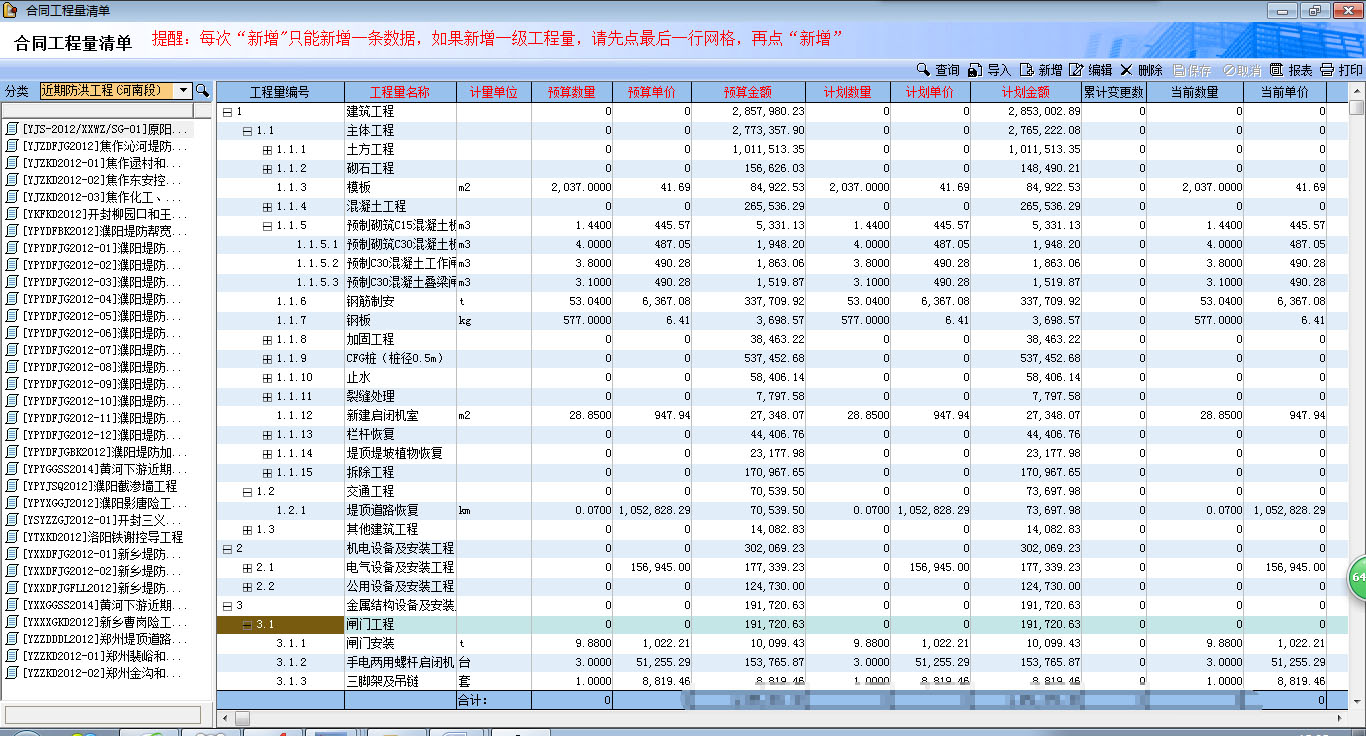Expand tree node 1.1.1 土方工程
The height and width of the screenshot is (736, 1366).
tap(267, 150)
